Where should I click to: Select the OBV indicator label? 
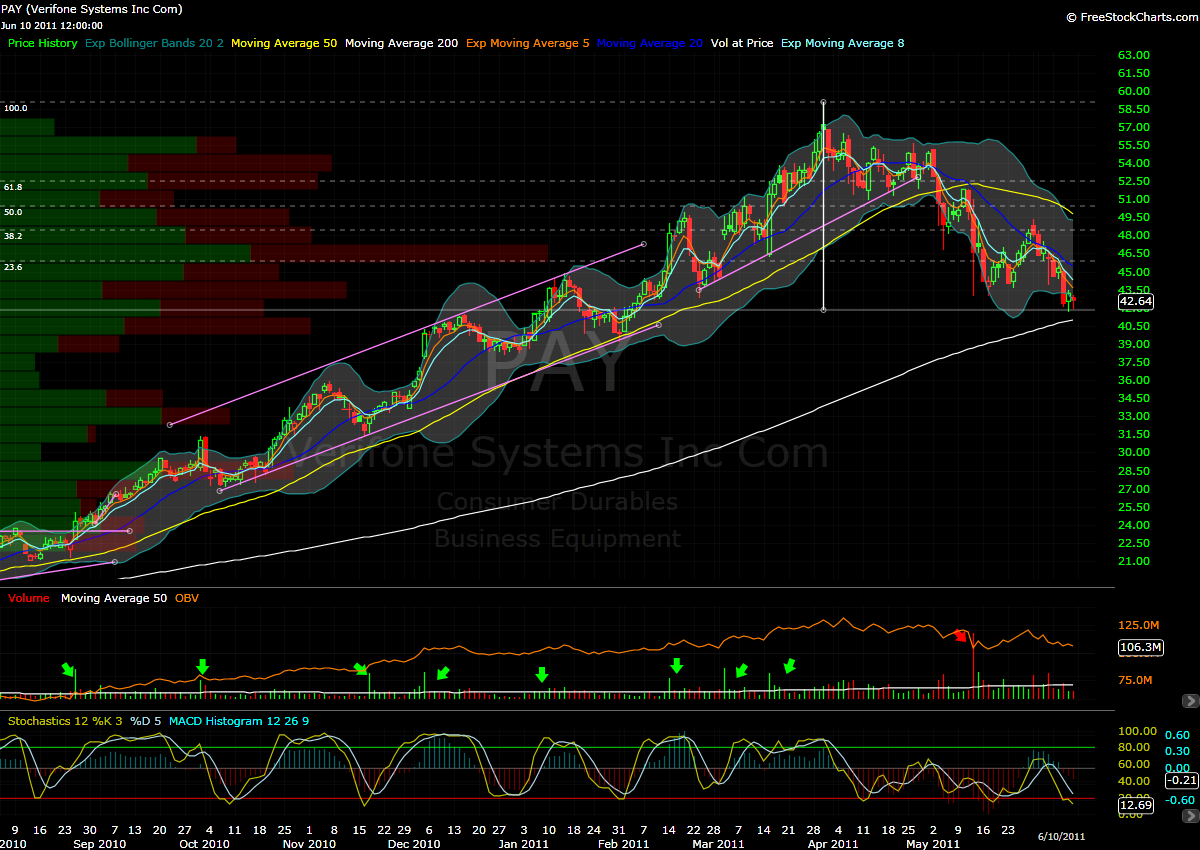click(x=187, y=598)
